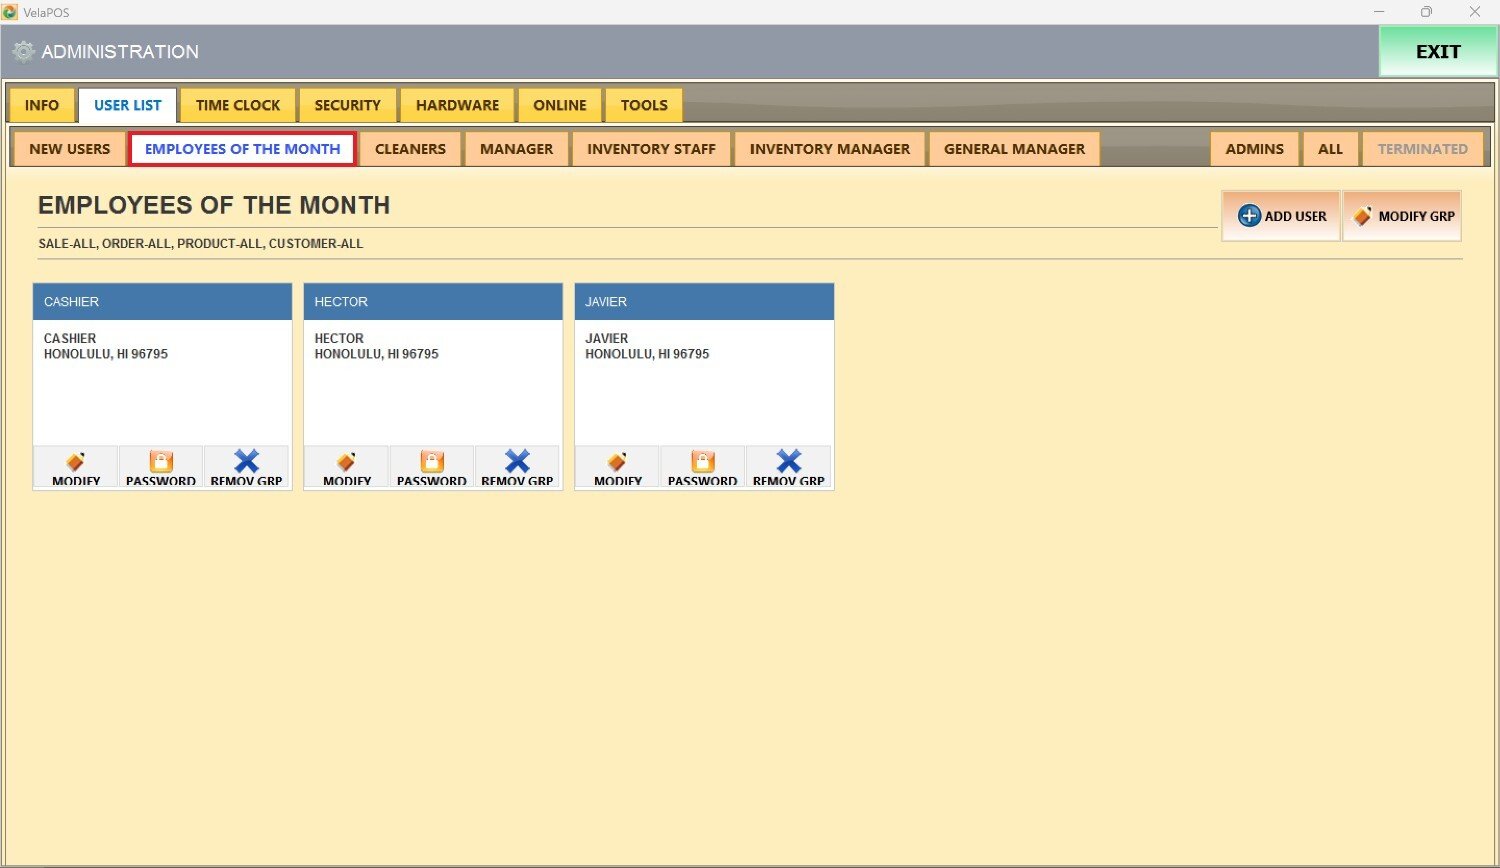This screenshot has height=868, width=1500.
Task: Open Password lock icon for Javier
Action: pyautogui.click(x=703, y=462)
